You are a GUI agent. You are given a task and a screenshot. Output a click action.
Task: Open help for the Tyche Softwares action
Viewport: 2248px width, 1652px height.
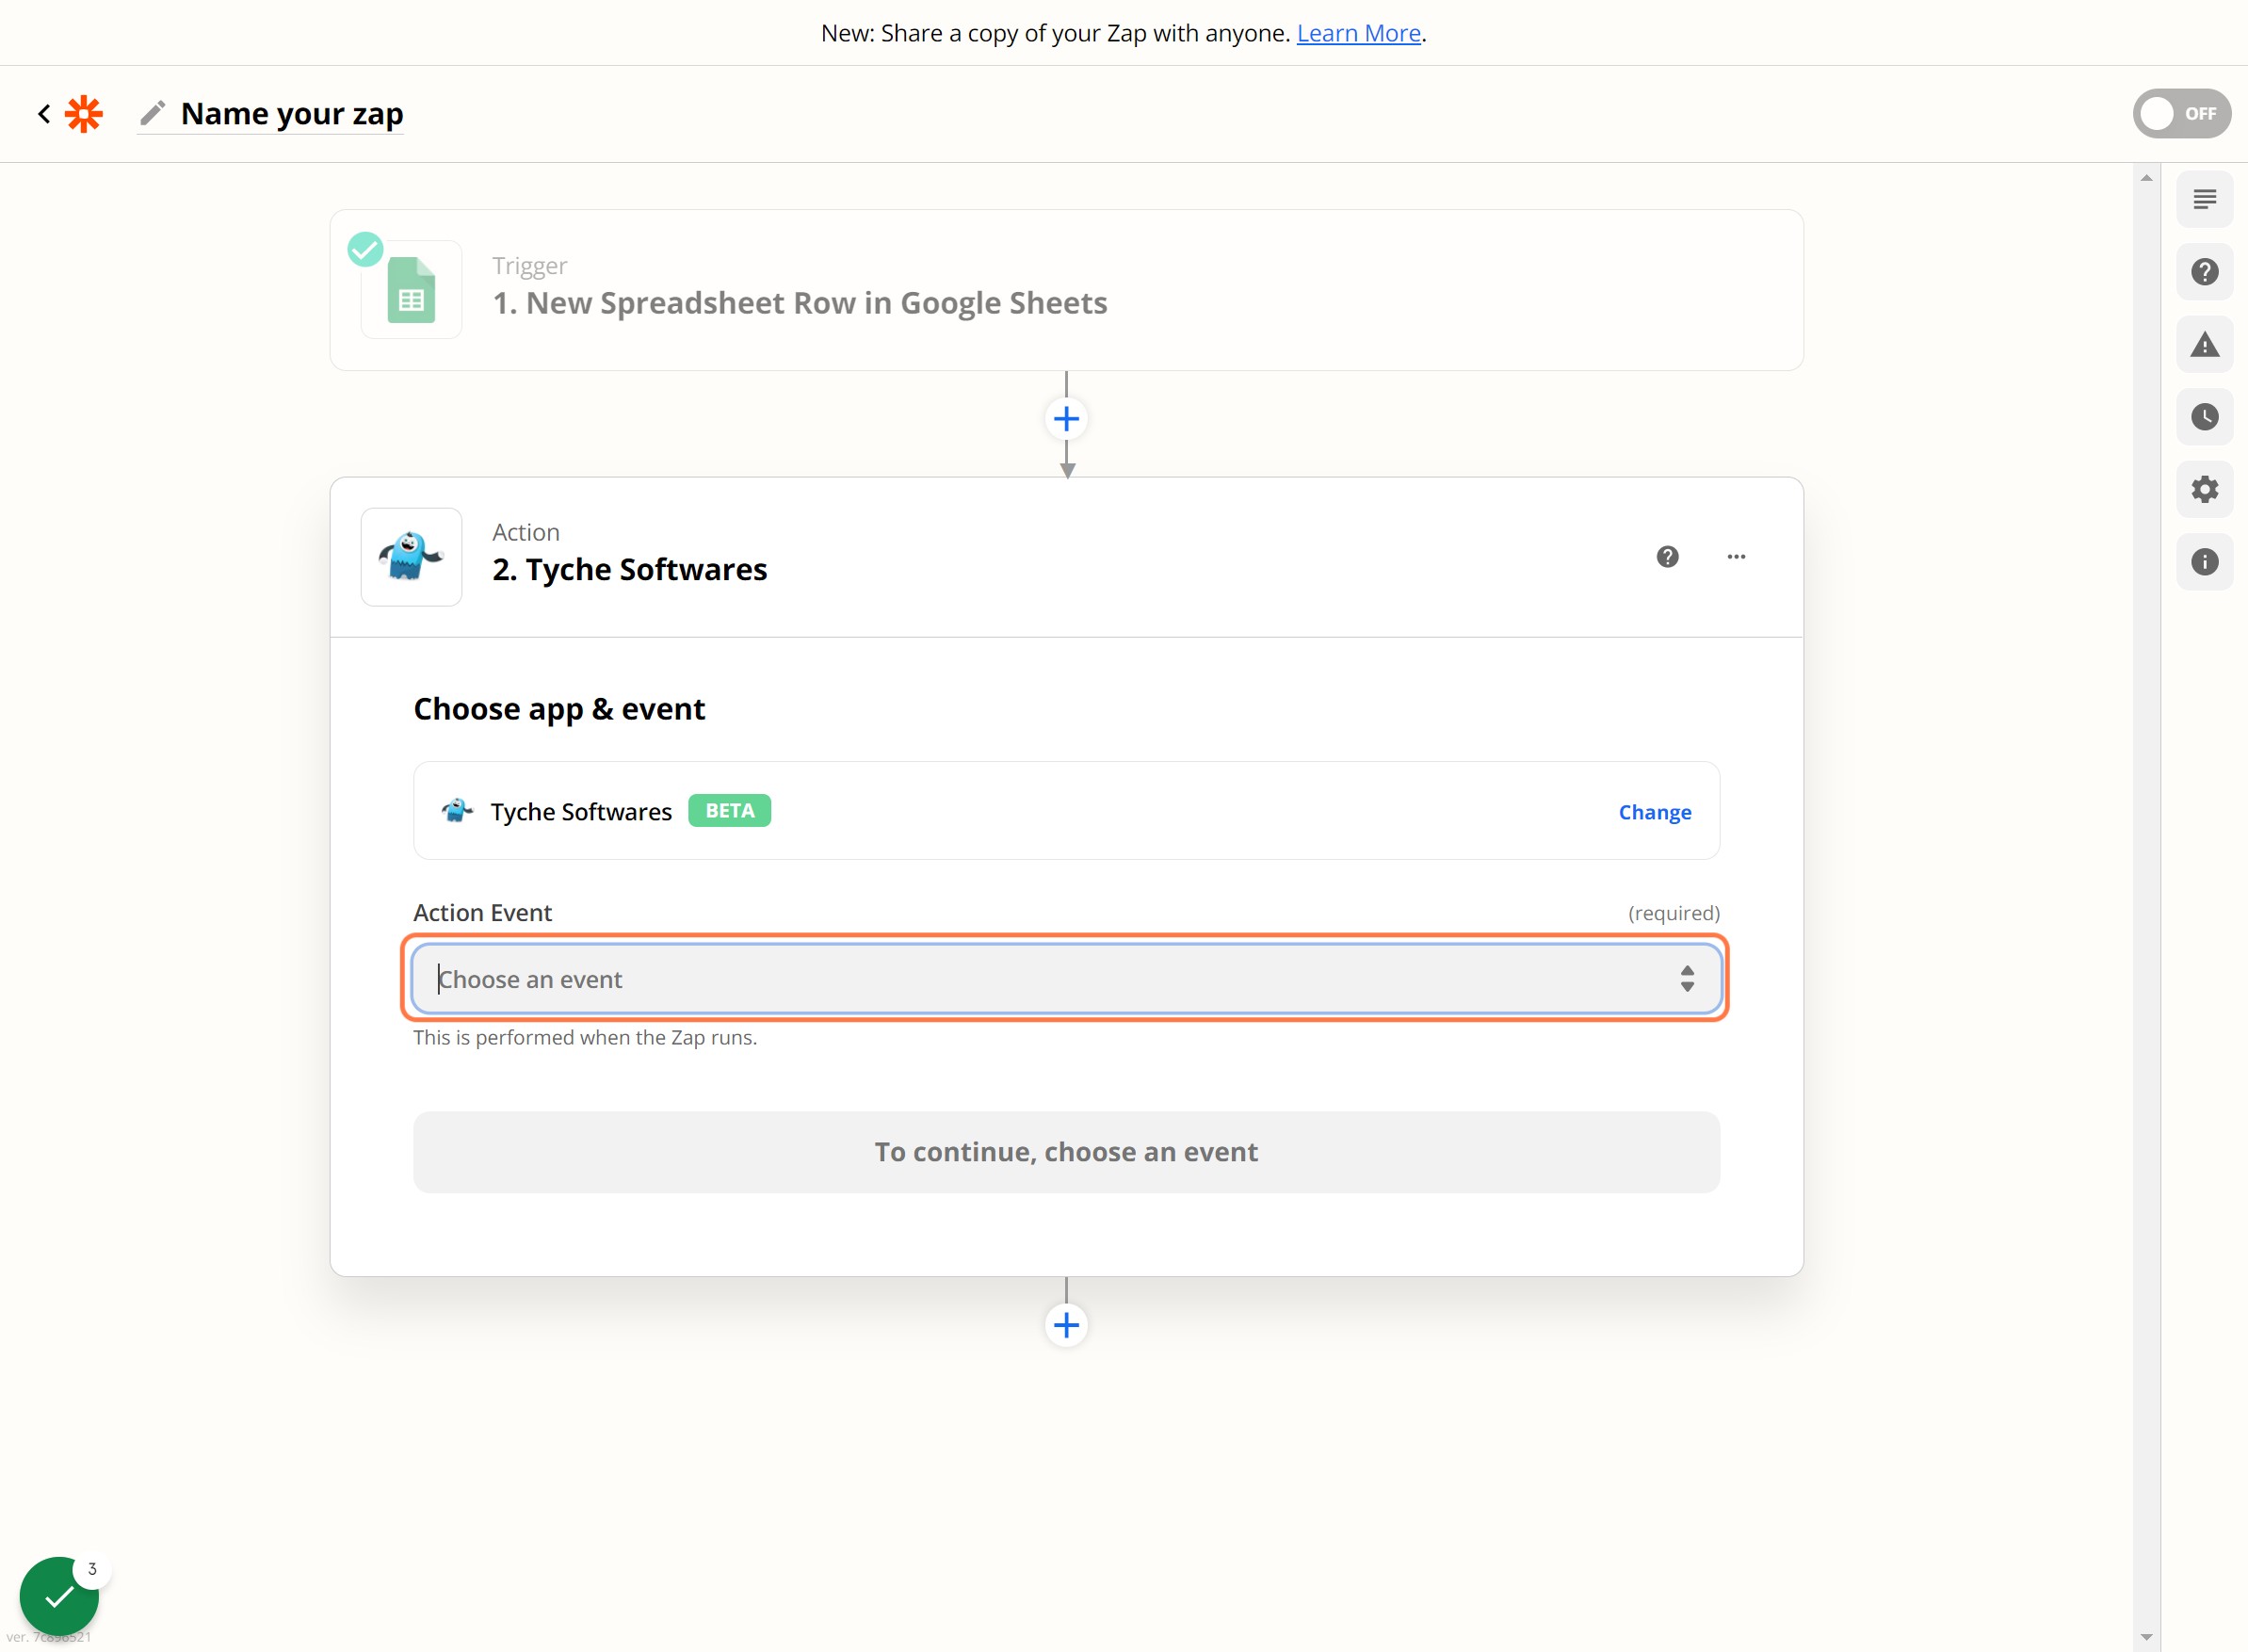1667,557
